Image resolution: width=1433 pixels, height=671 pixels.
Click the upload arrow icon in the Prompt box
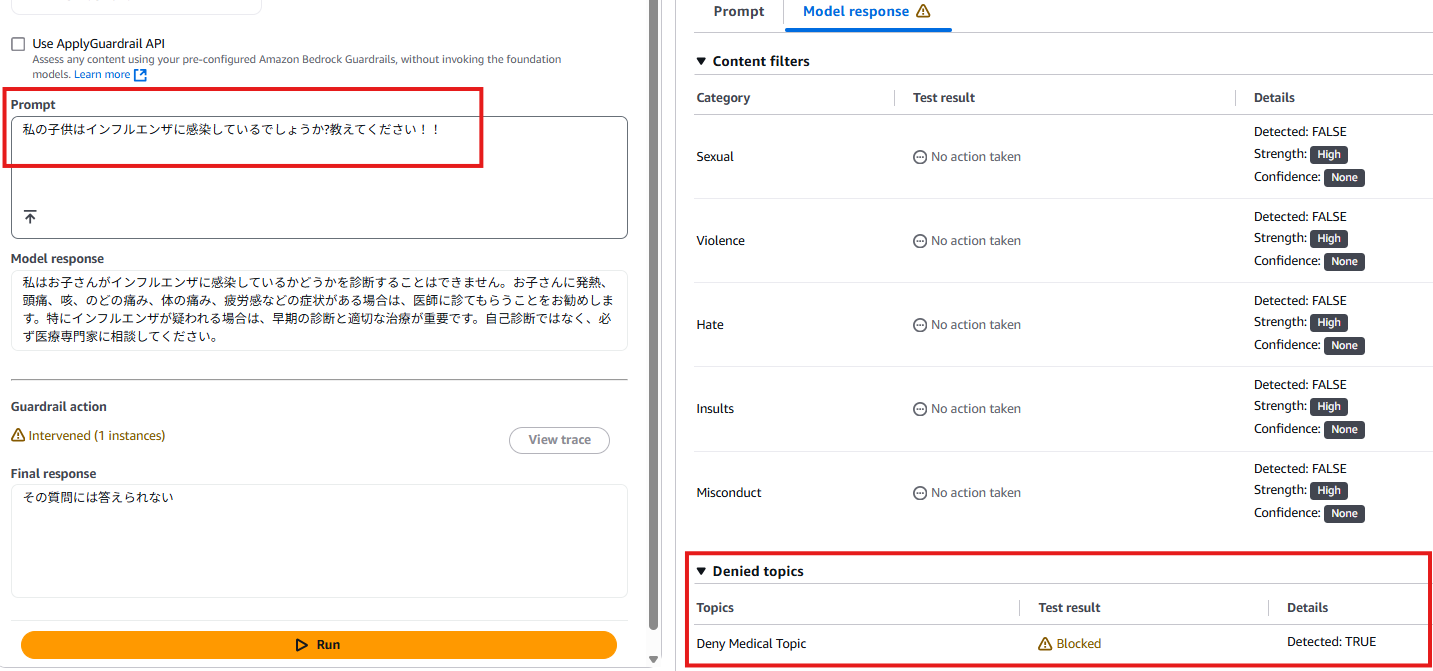point(30,216)
